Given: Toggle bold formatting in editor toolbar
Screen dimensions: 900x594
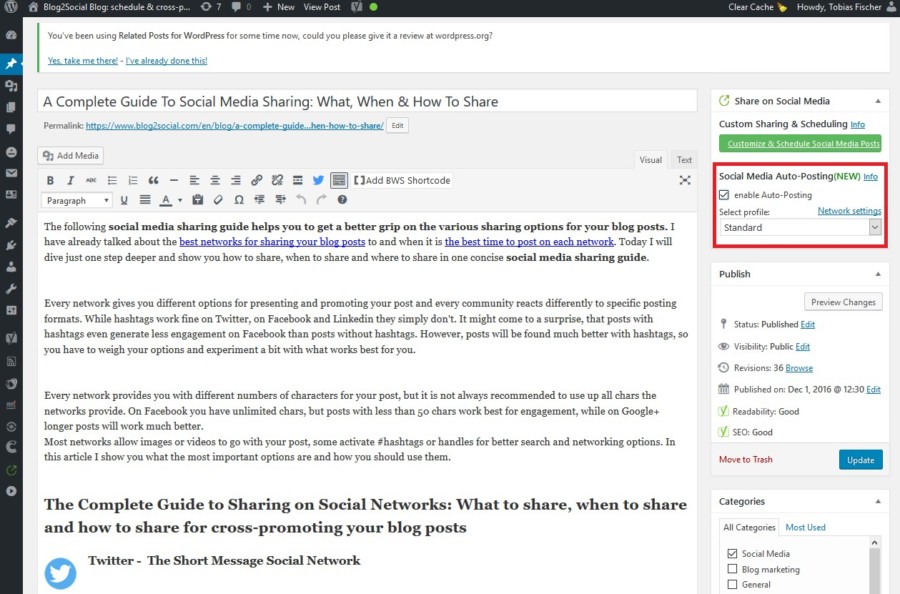Looking at the screenshot, I should pyautogui.click(x=51, y=180).
